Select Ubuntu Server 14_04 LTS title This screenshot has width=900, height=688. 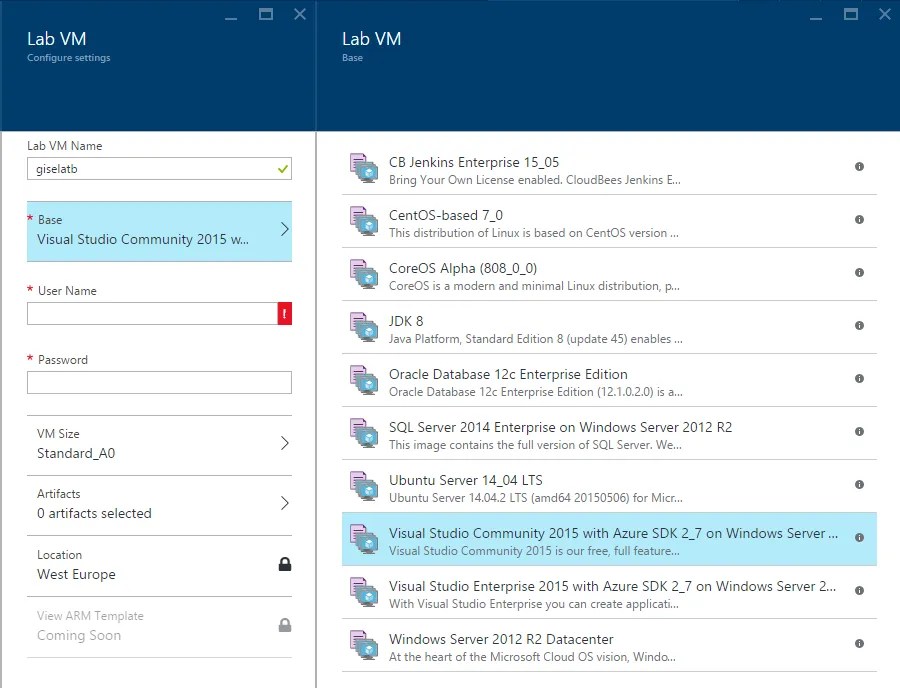pos(465,480)
